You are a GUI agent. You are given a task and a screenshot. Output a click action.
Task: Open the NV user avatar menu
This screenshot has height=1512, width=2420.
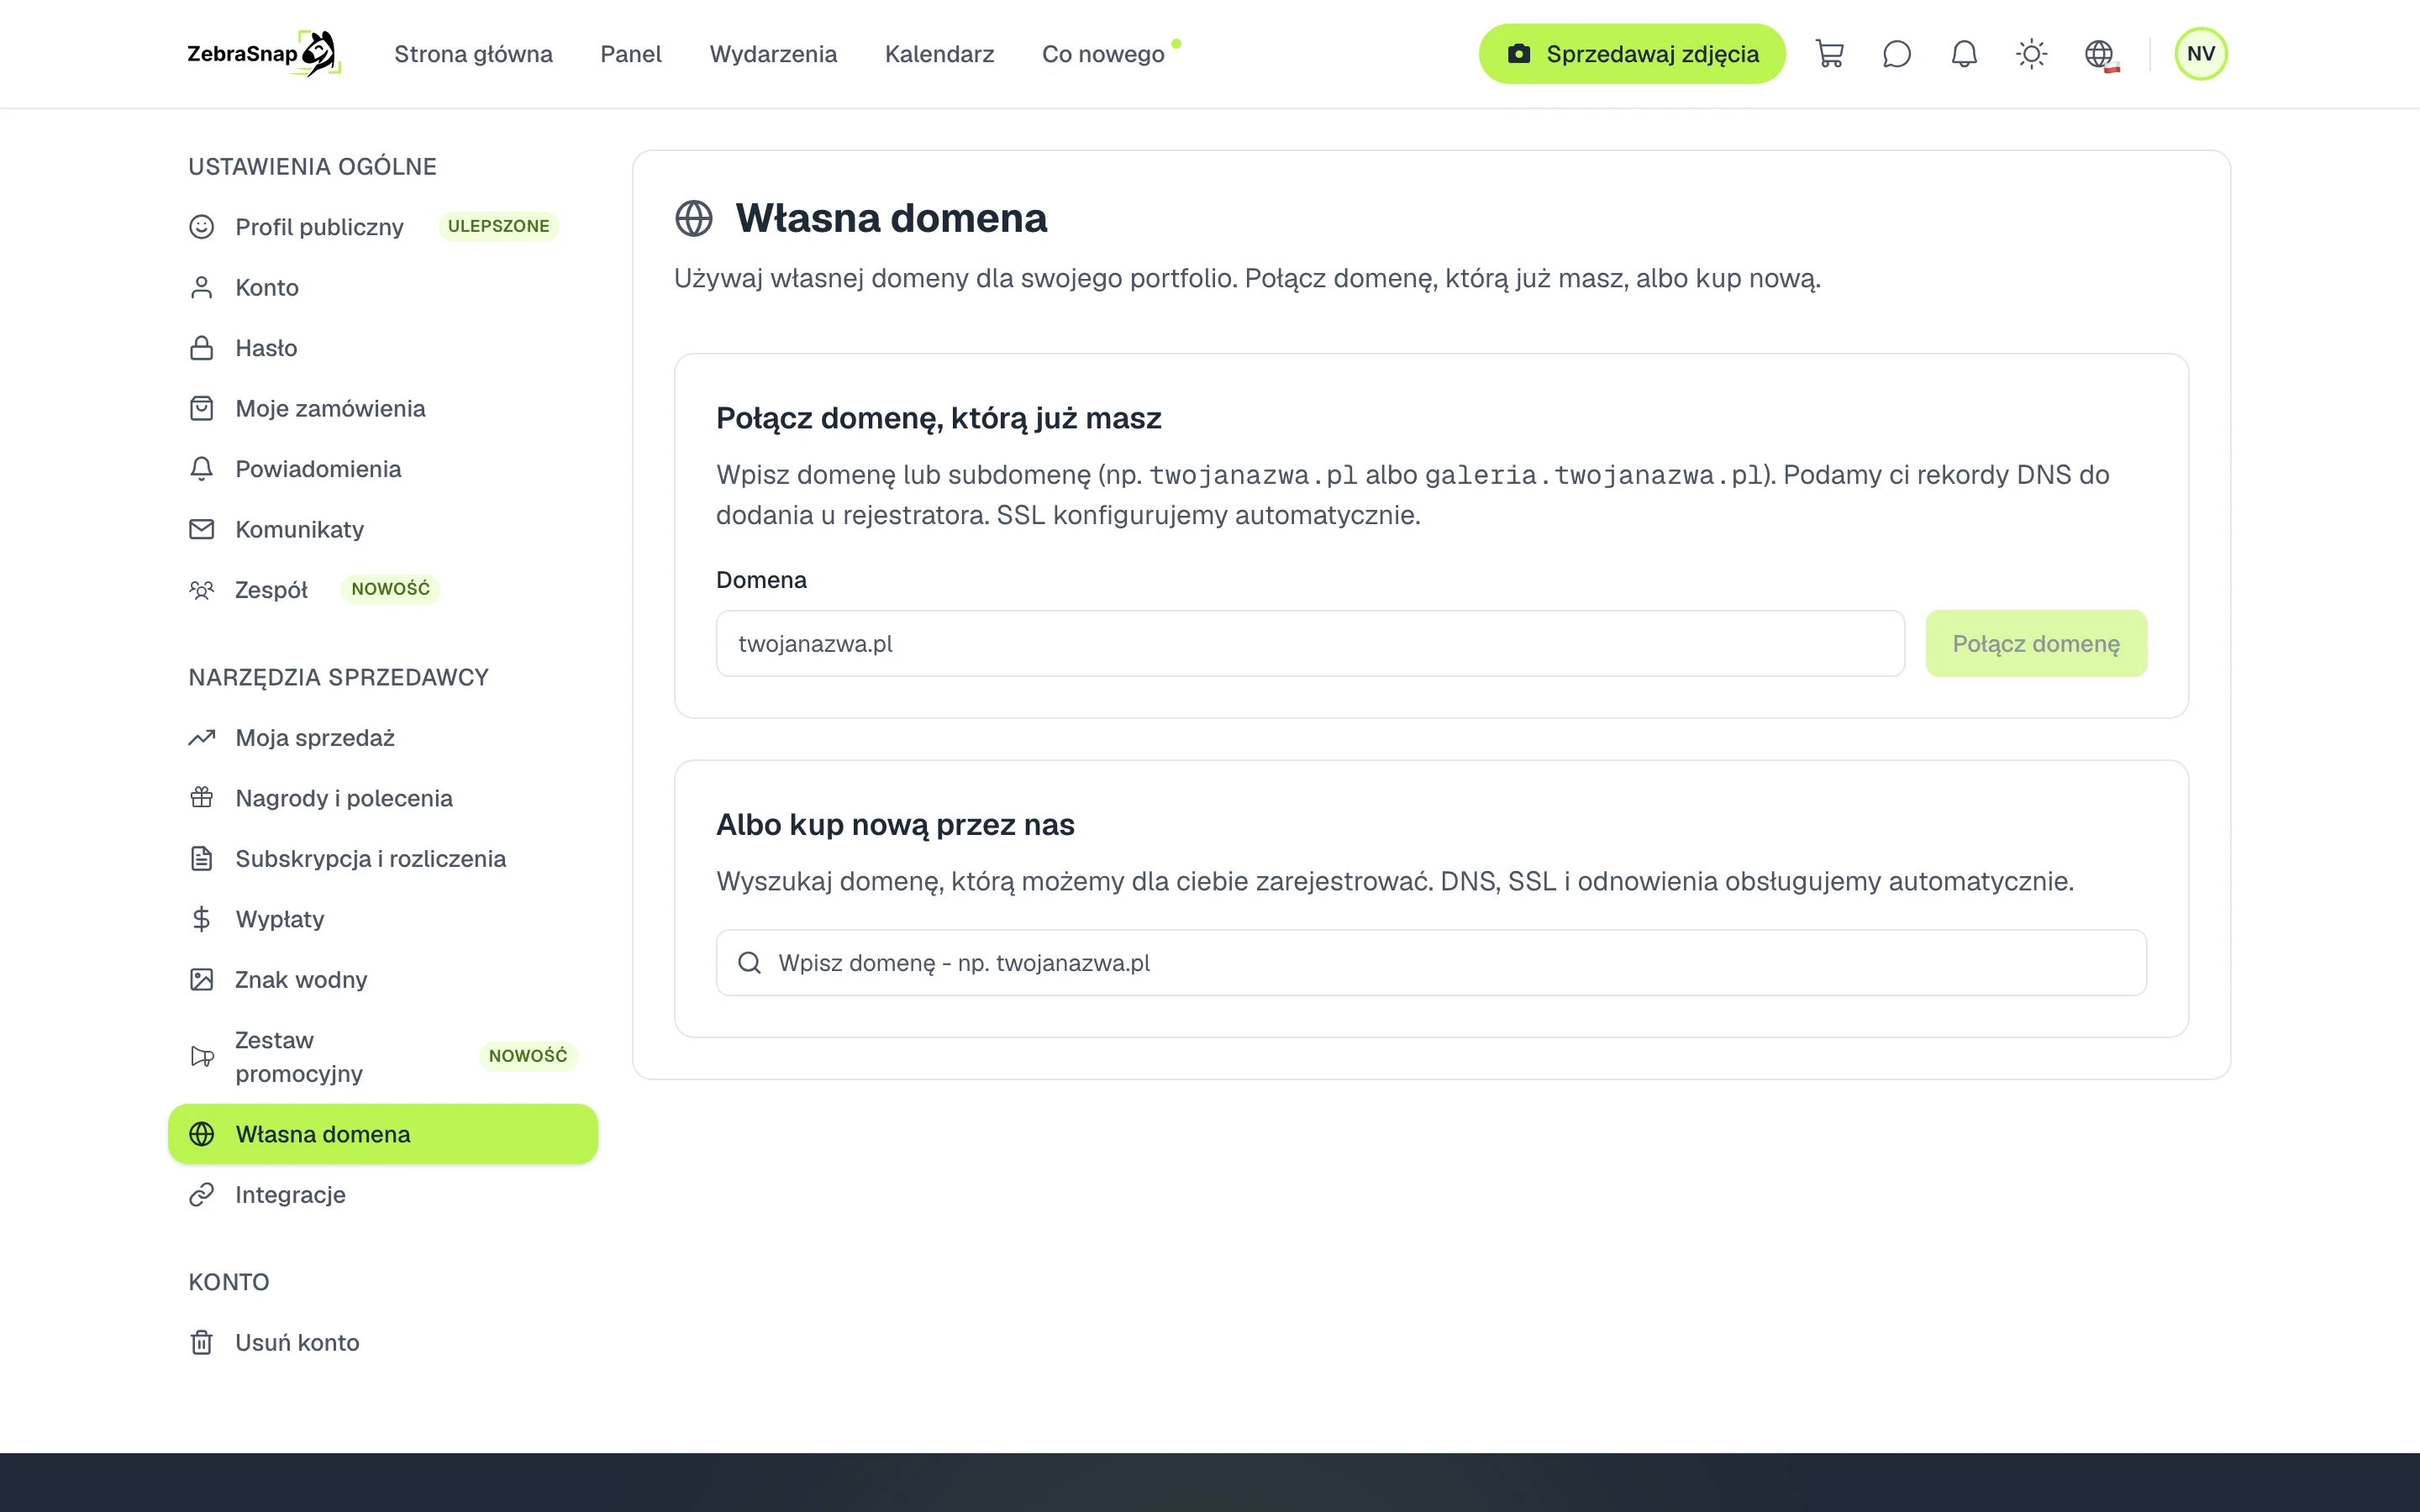(2200, 54)
